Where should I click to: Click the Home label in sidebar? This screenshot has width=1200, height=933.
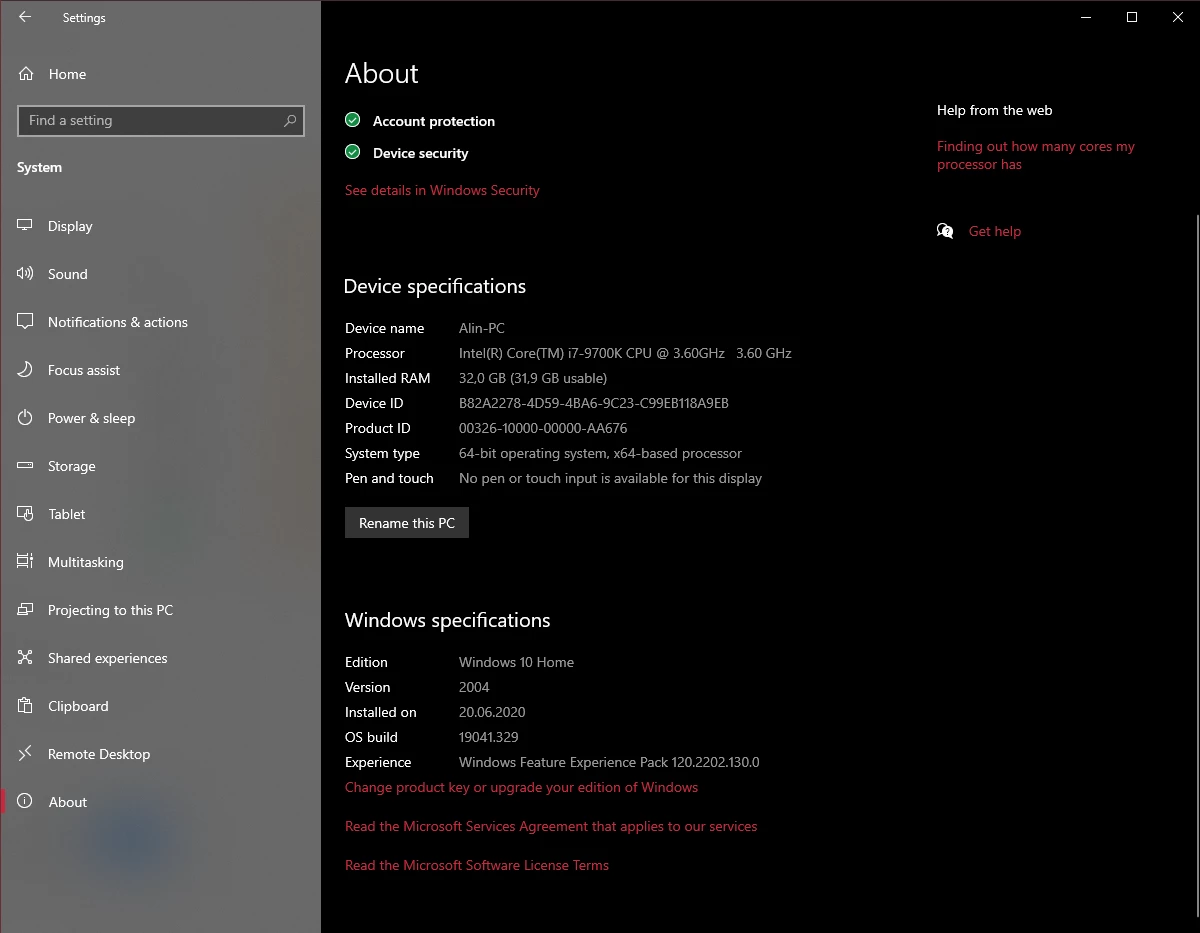(x=67, y=74)
